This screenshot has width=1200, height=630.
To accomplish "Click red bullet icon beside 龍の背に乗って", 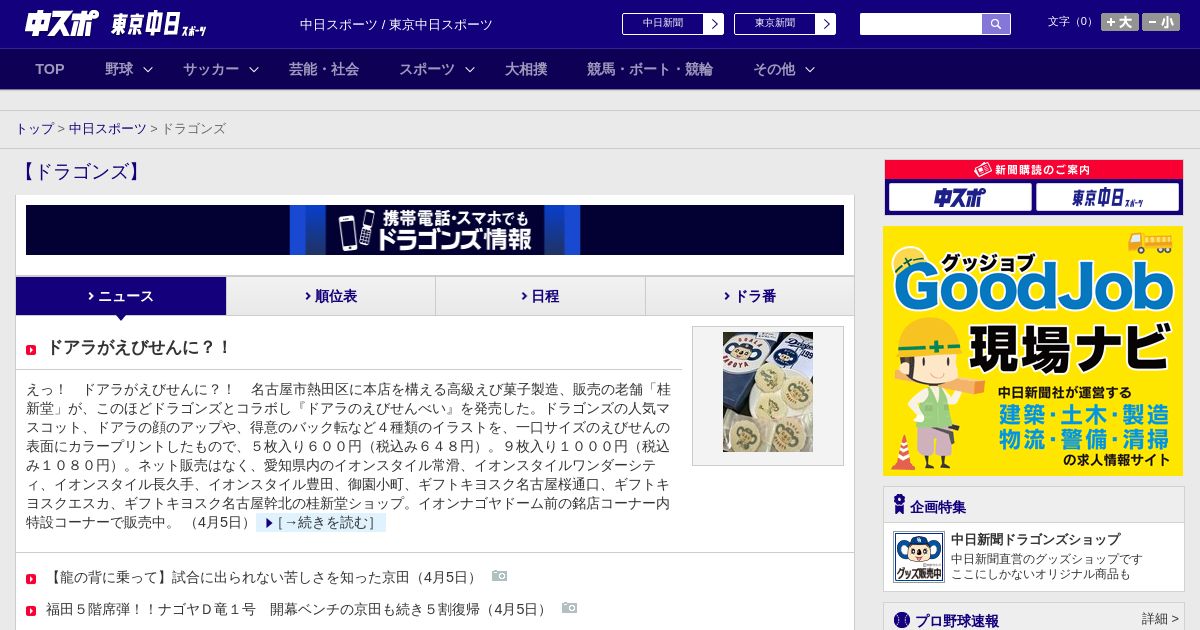I will pos(31,579).
